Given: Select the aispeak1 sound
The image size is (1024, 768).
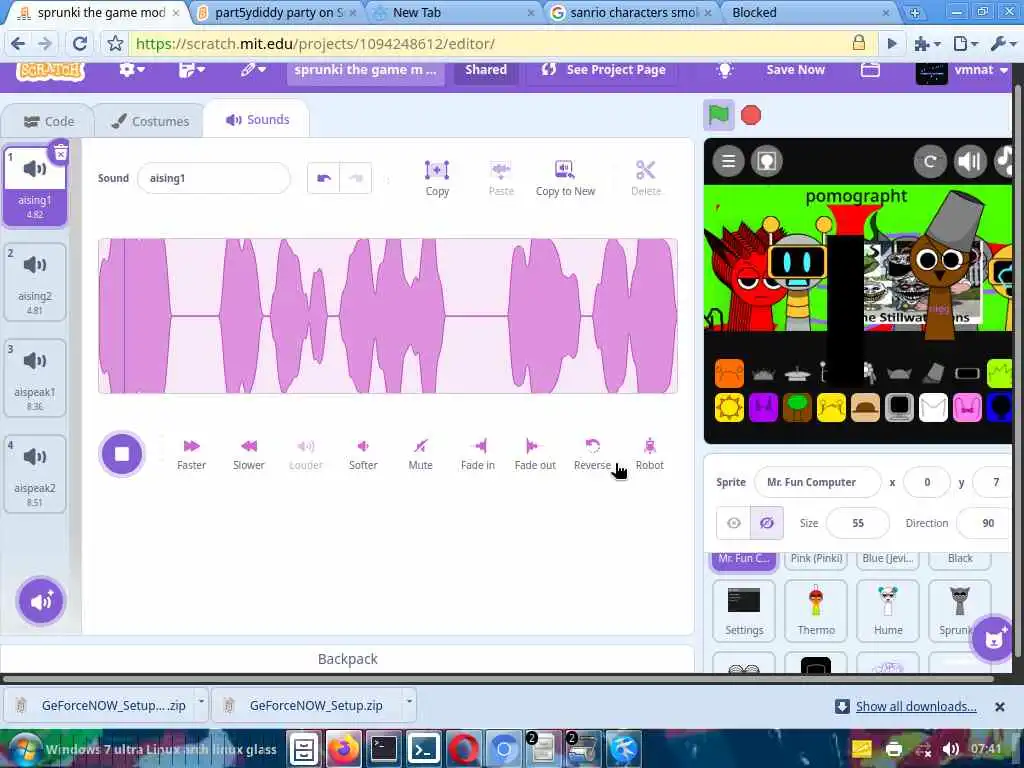Looking at the screenshot, I should point(35,377).
